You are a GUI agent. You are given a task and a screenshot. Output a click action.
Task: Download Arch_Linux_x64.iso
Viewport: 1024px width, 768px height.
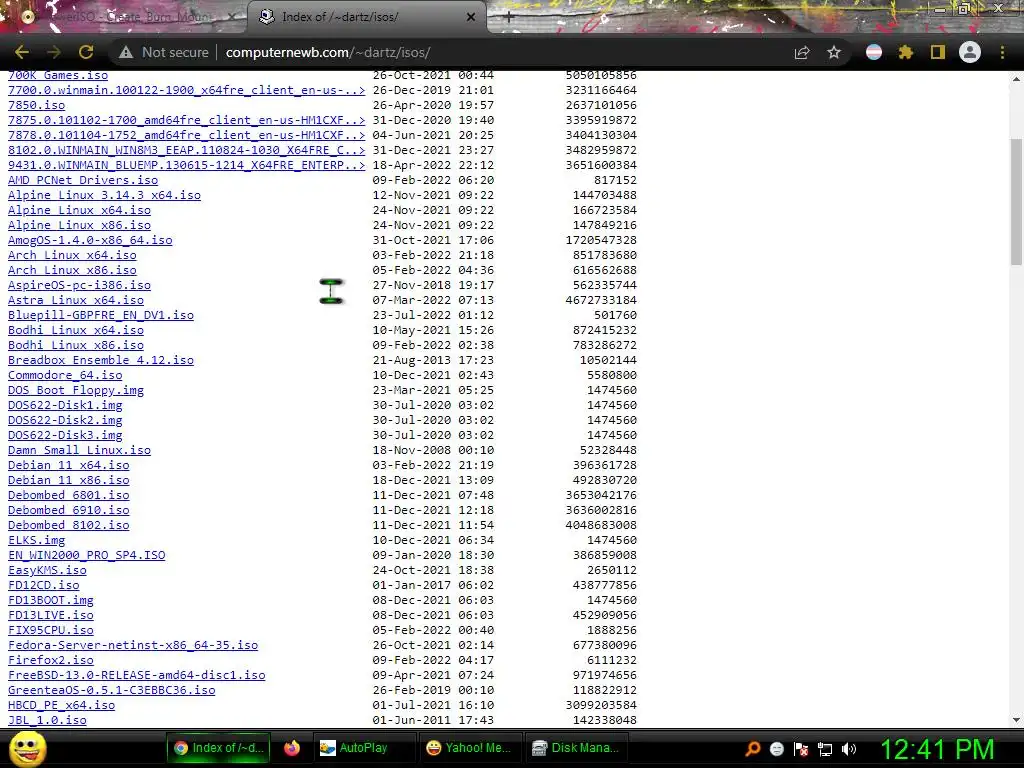pyautogui.click(x=72, y=255)
